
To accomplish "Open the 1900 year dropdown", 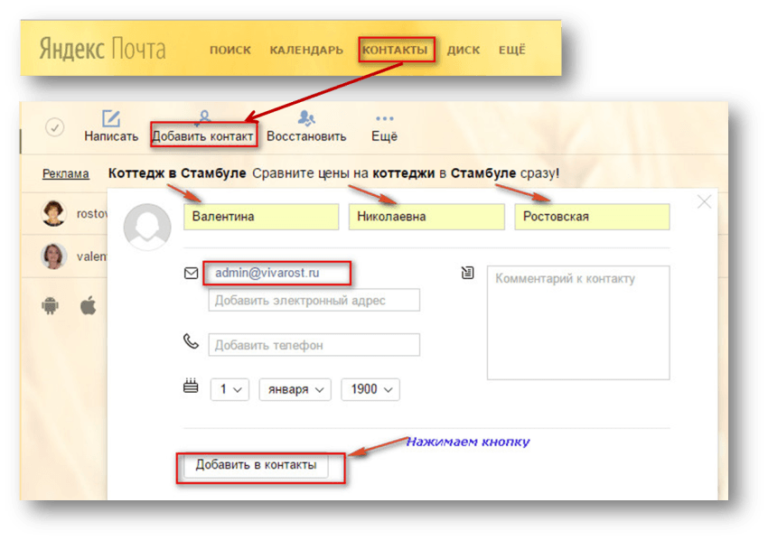I will 370,390.
